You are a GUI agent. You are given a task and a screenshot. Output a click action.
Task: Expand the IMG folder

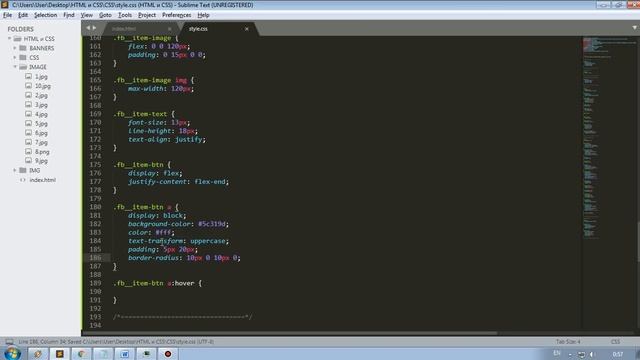pos(15,170)
